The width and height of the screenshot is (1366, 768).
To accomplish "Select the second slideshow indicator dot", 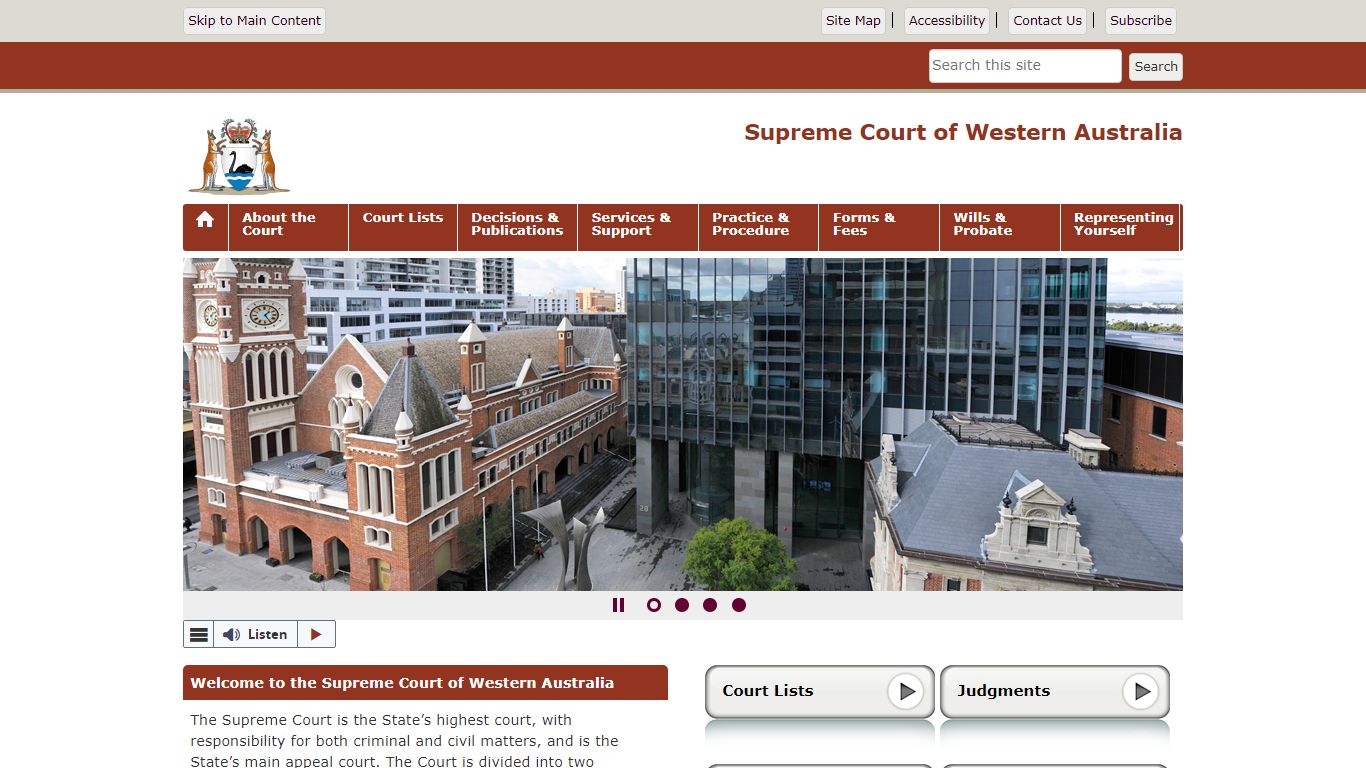I will pos(682,605).
